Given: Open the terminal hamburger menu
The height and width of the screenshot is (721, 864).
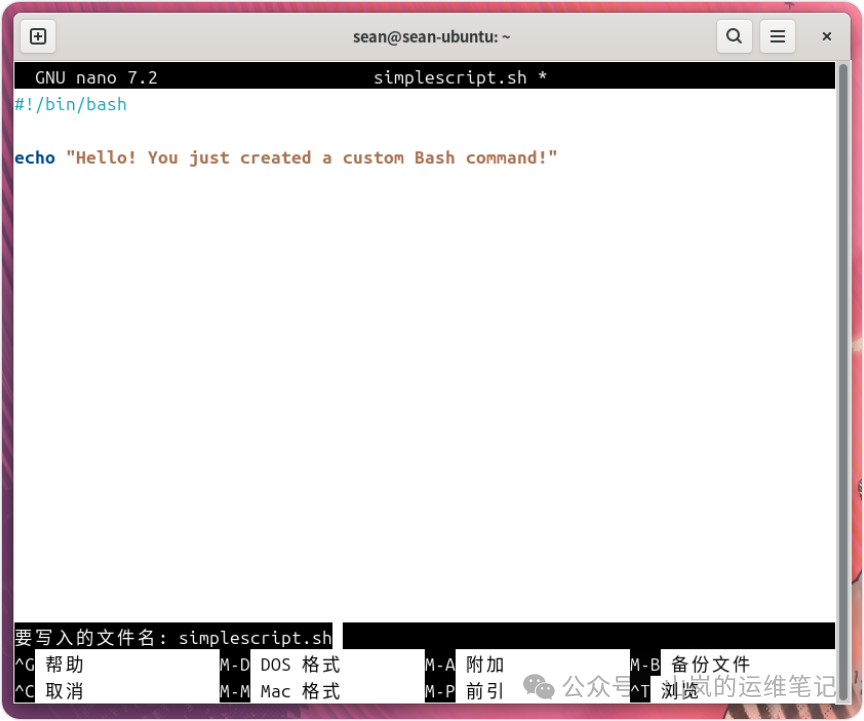Looking at the screenshot, I should click(778, 36).
